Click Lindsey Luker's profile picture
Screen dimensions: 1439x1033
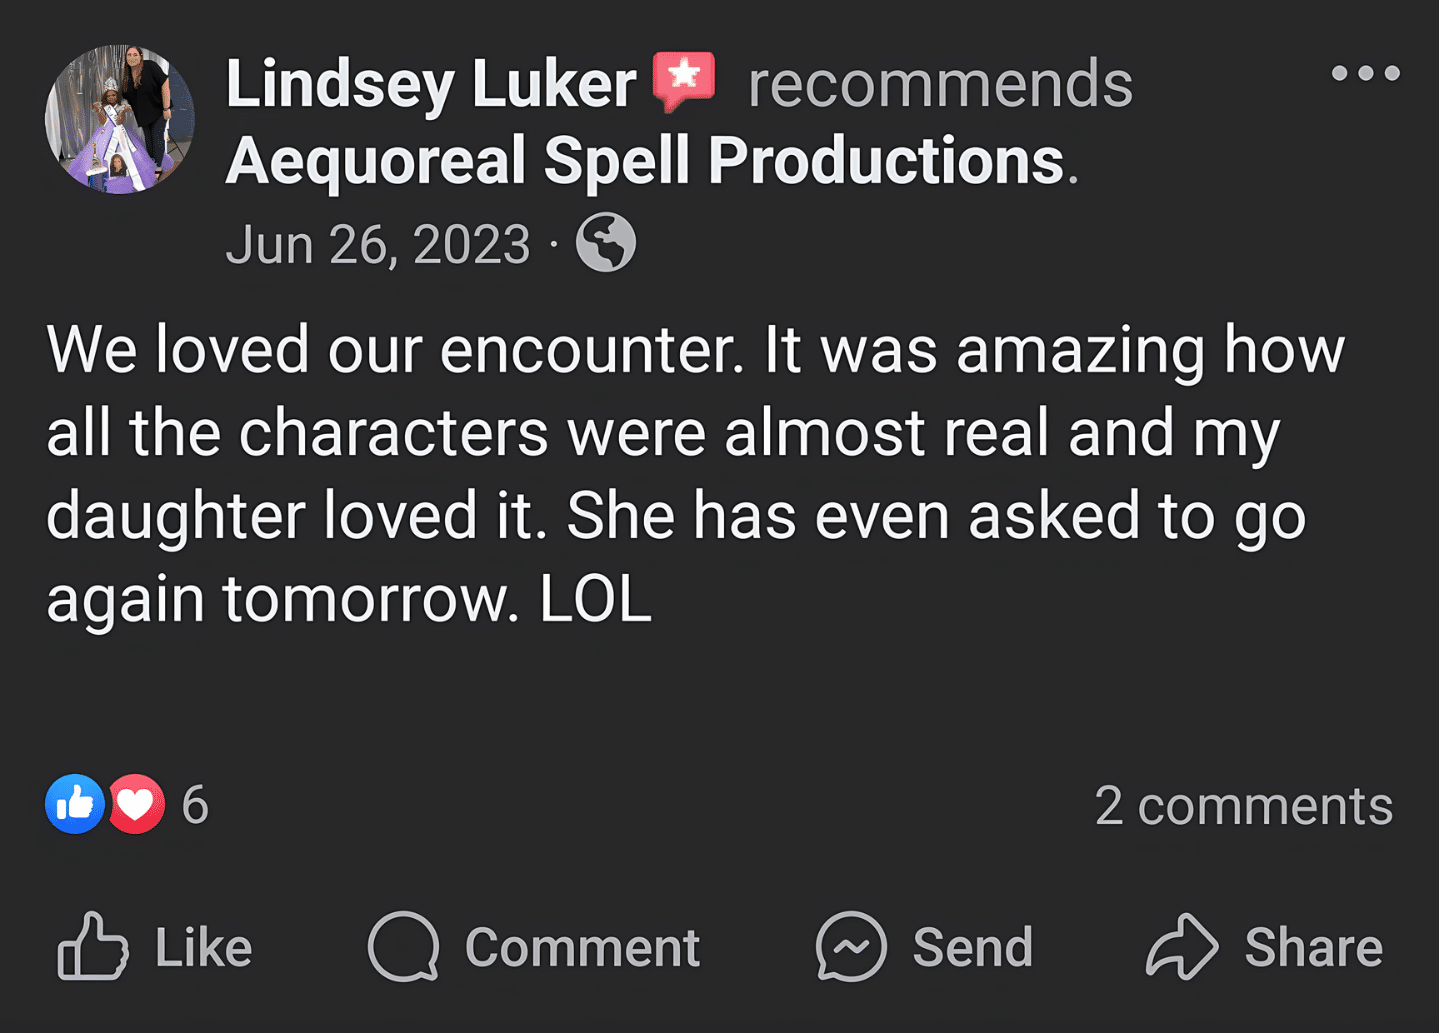coord(119,119)
